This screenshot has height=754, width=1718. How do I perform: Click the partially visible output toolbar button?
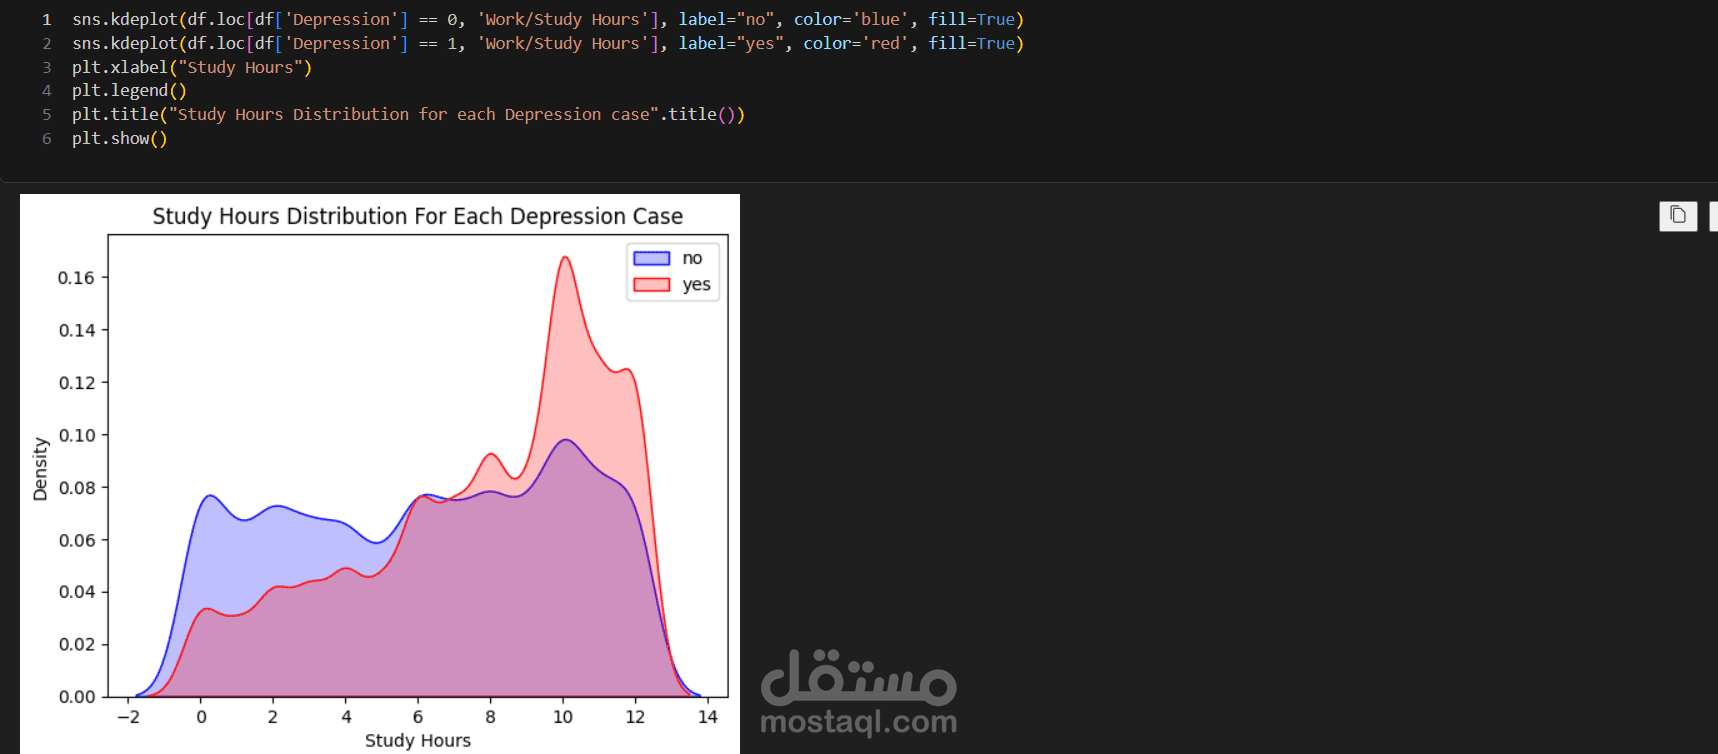(1713, 216)
